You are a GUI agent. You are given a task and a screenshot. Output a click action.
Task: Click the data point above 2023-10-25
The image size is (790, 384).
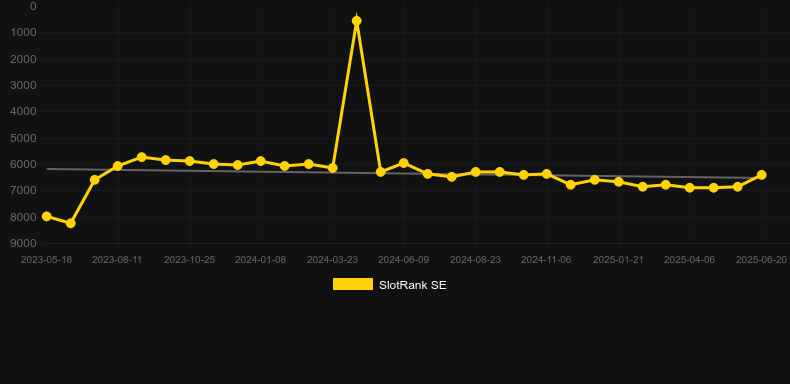point(189,161)
